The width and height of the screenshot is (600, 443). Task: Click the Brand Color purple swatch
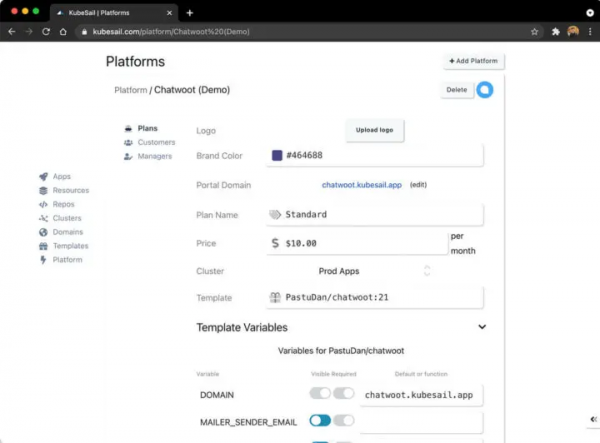point(277,156)
